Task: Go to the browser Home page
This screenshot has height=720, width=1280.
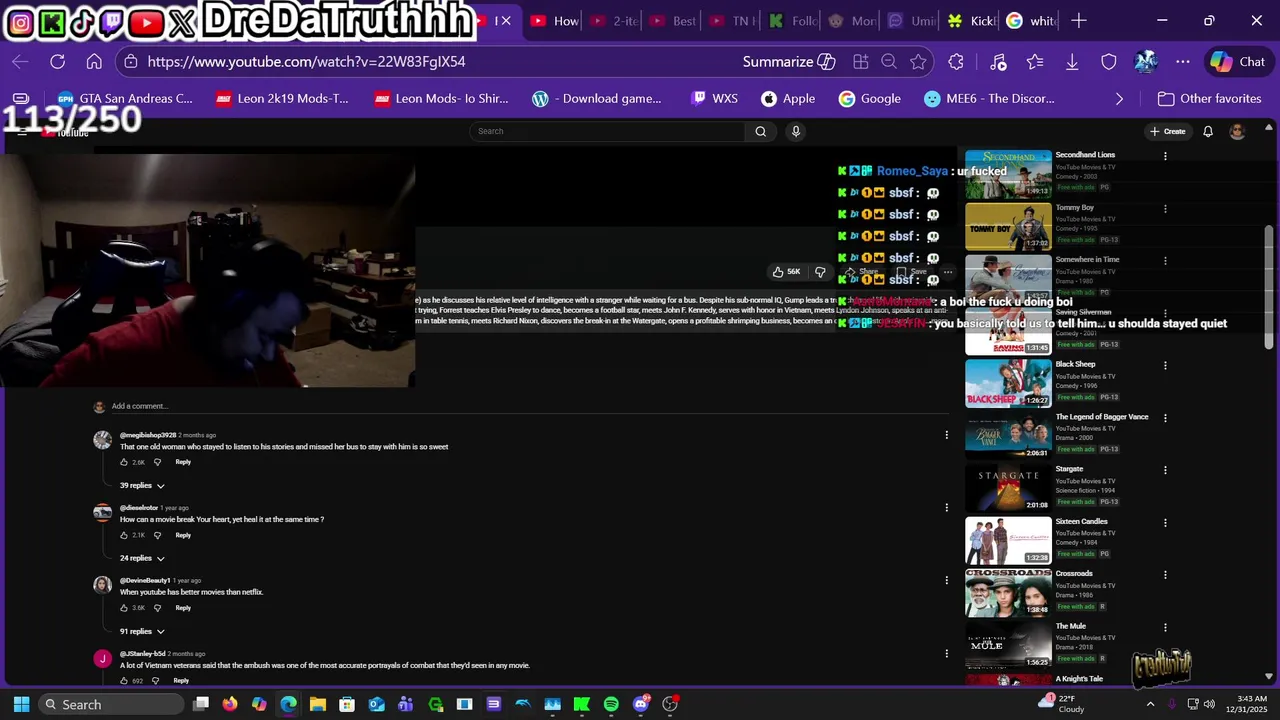Action: click(94, 62)
